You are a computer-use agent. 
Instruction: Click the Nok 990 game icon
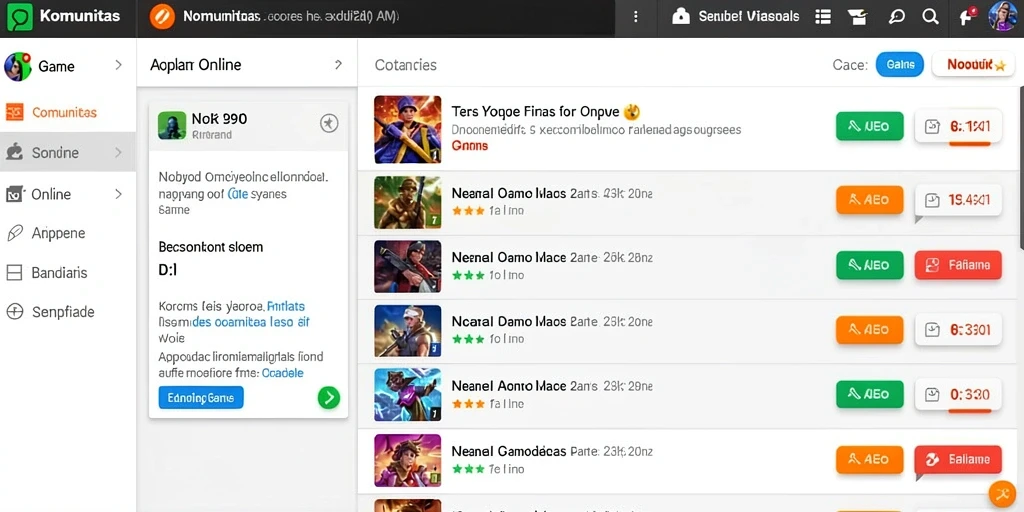[172, 125]
